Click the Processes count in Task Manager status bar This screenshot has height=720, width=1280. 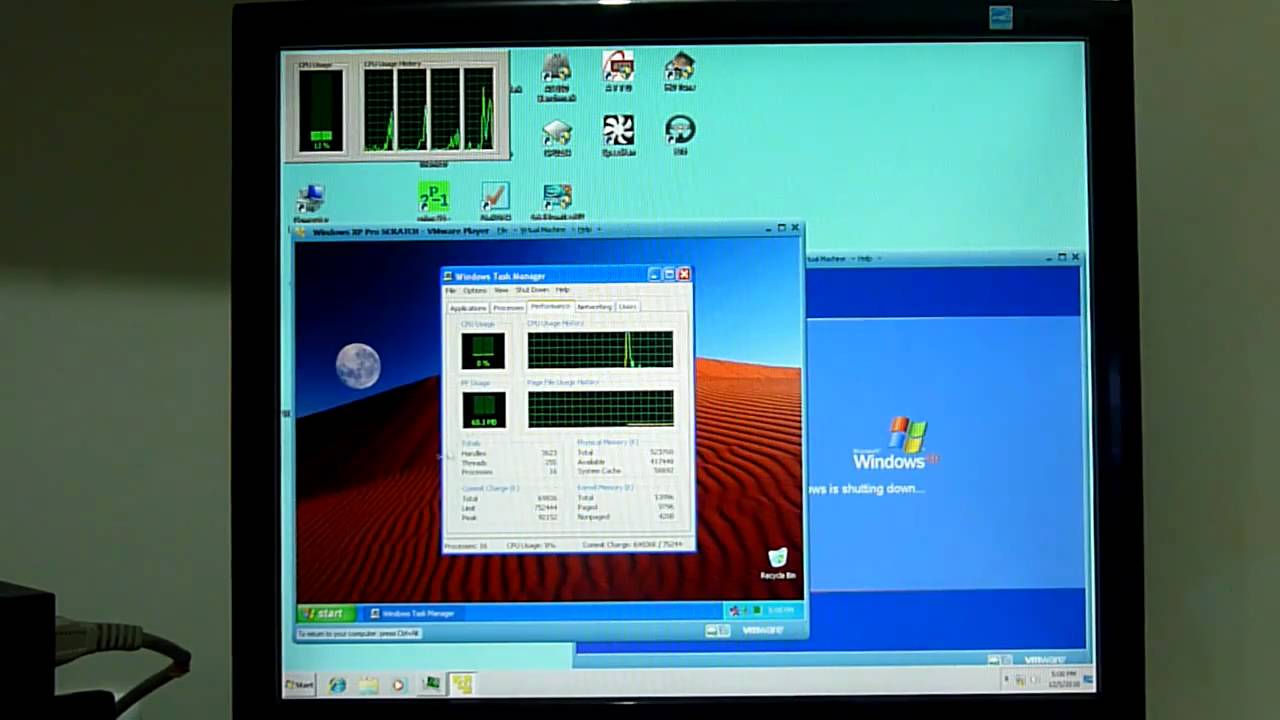(x=466, y=546)
